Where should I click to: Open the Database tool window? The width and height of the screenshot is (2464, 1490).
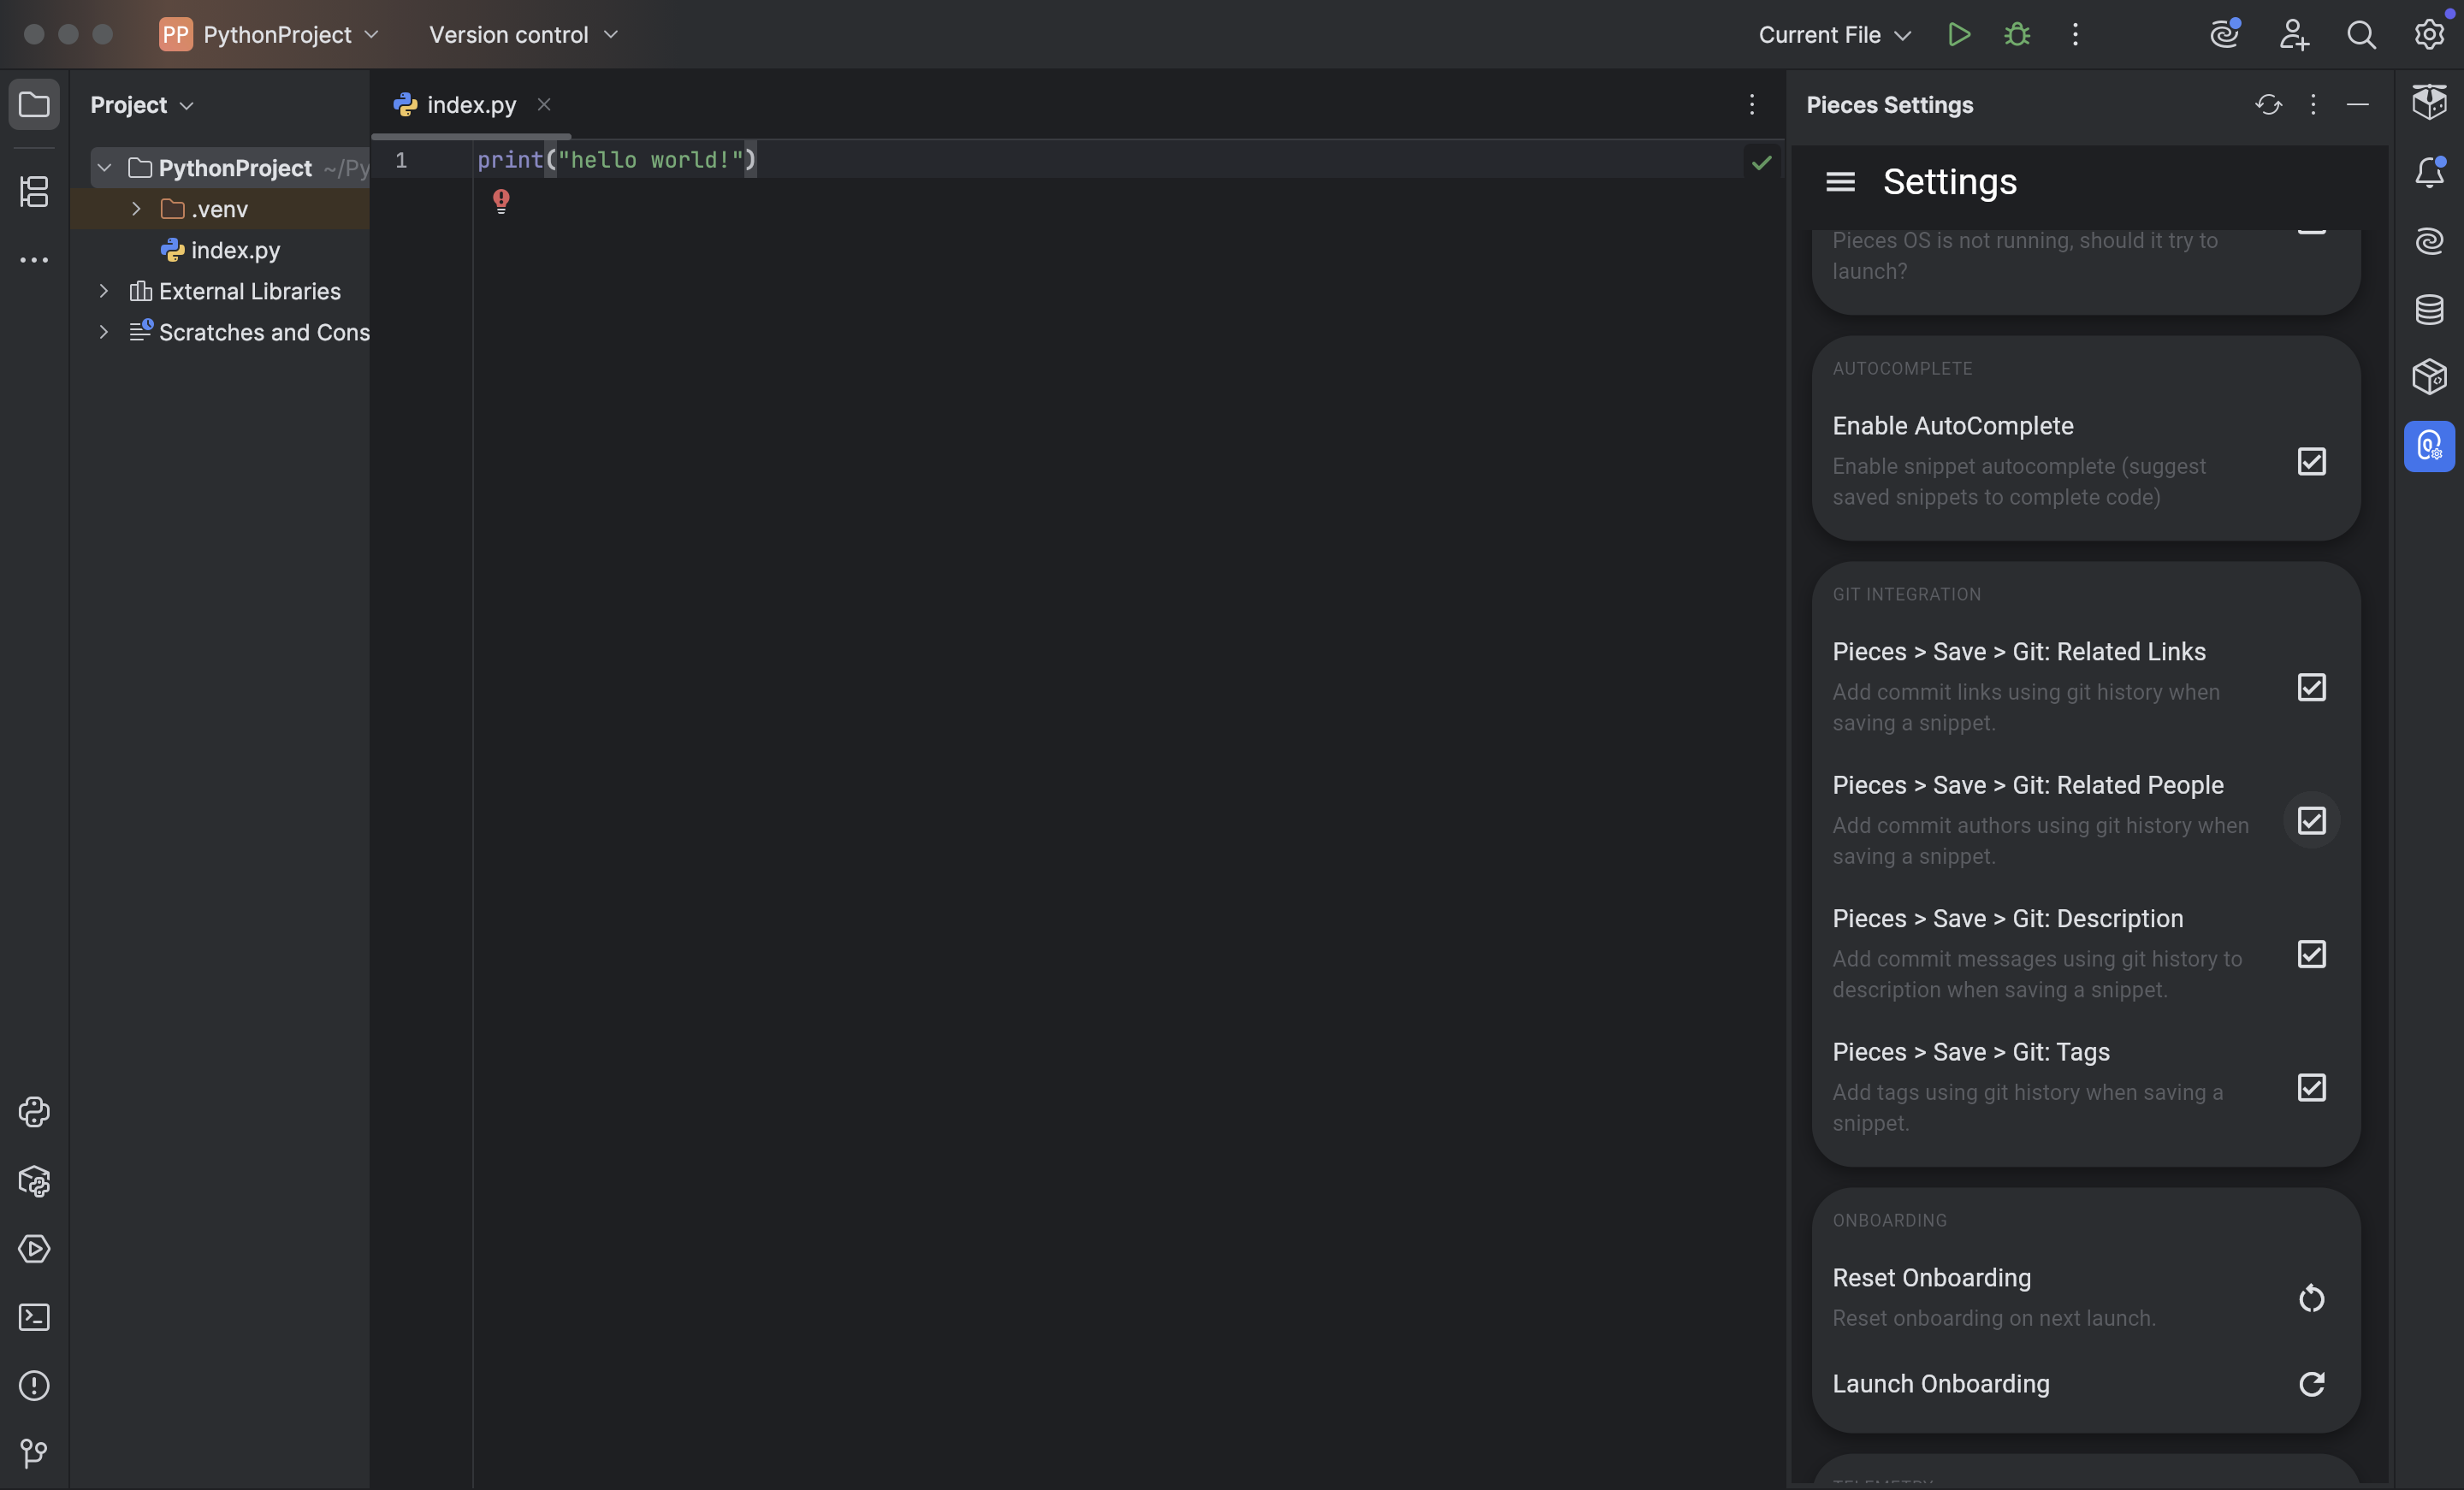(x=2429, y=309)
